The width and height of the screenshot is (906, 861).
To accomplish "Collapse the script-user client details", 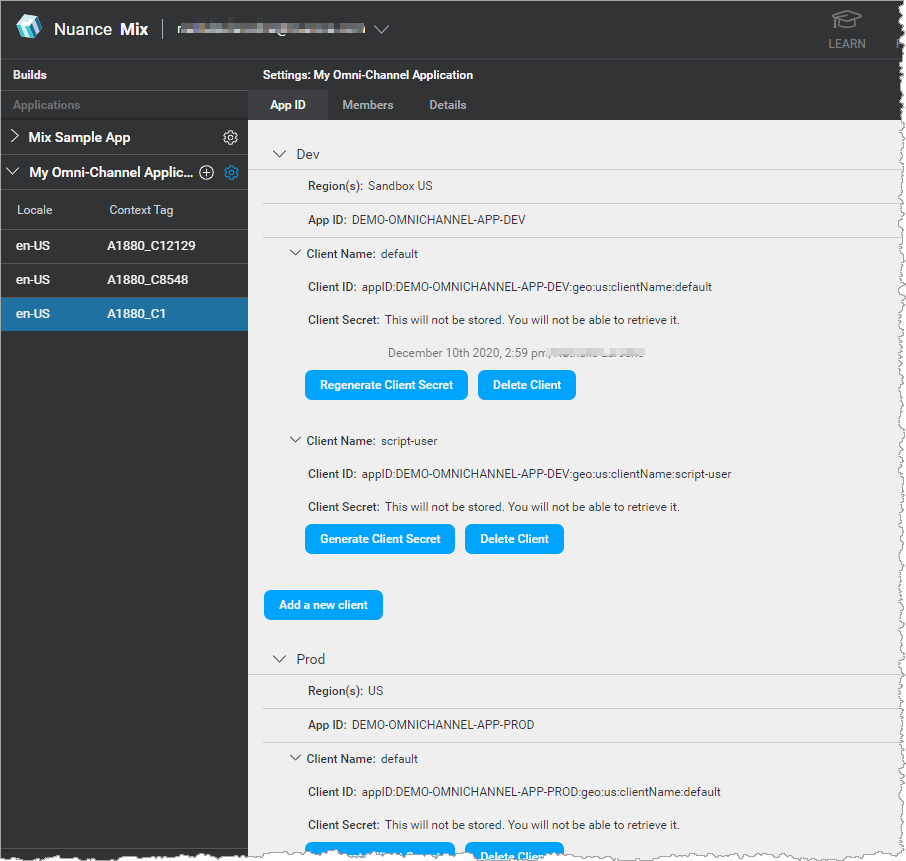I will pos(295,440).
